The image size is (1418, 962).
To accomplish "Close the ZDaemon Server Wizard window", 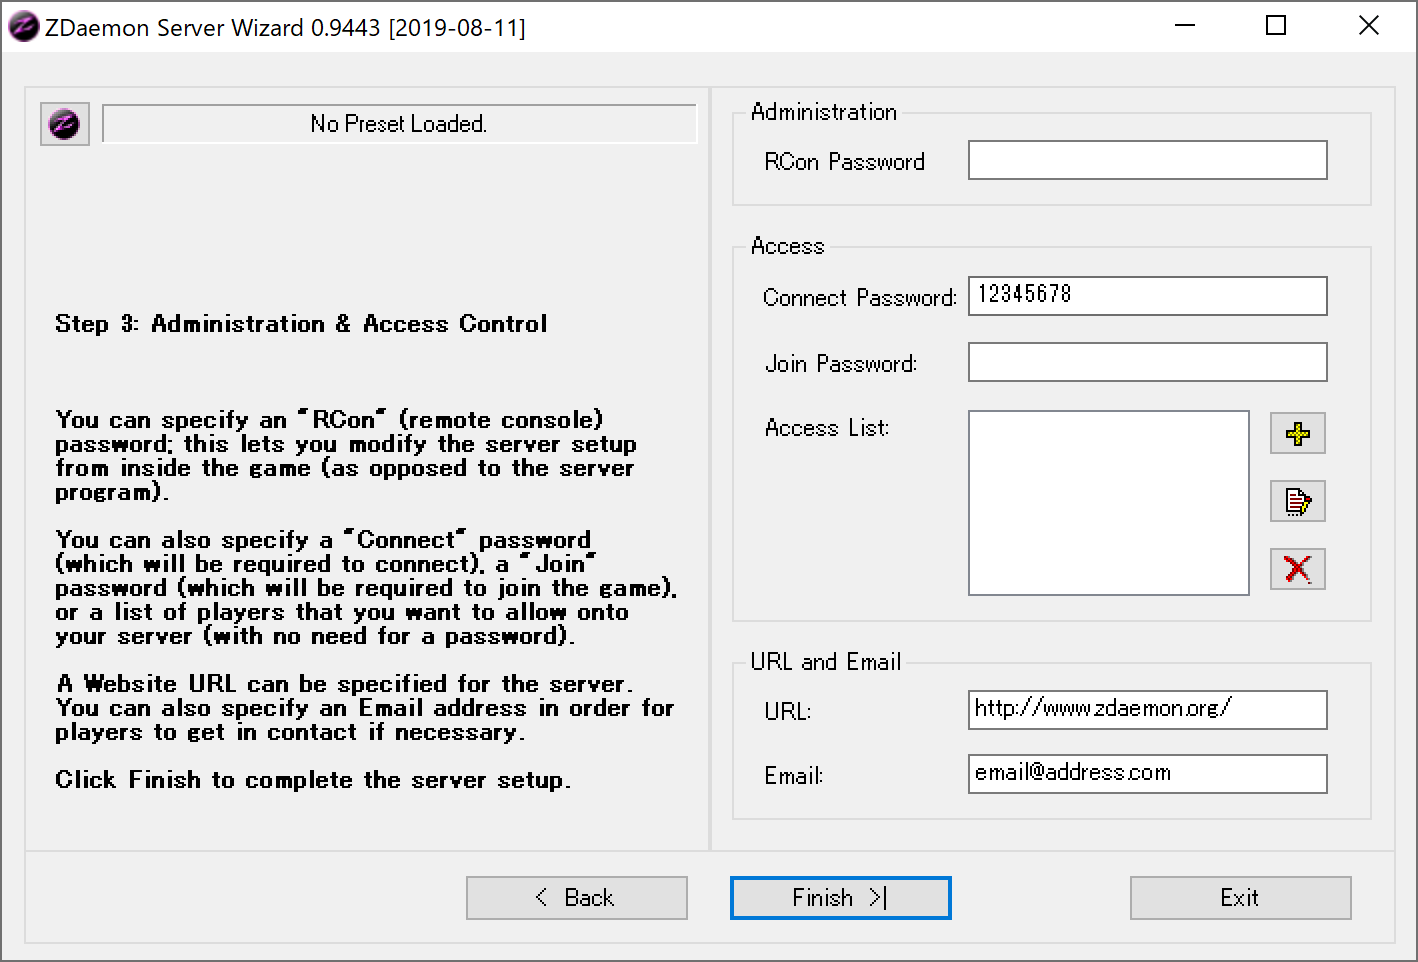I will pyautogui.click(x=1368, y=26).
